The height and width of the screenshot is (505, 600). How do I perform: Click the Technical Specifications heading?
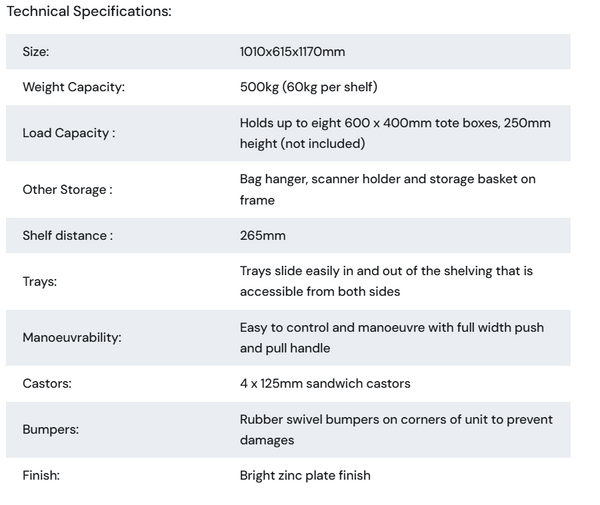[89, 12]
